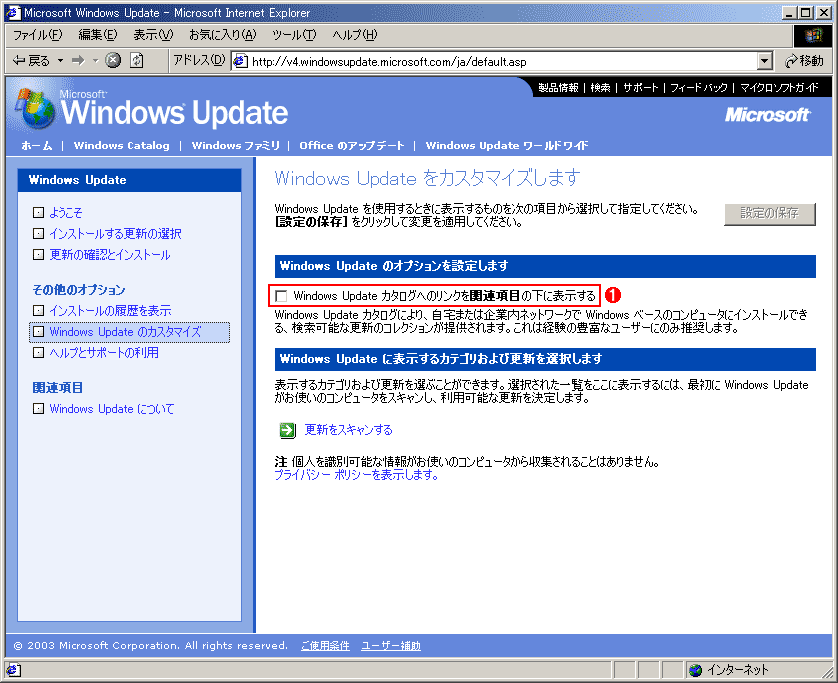The width and height of the screenshot is (838, 683).
Task: Click the Windows flag throbber icon
Action: tap(812, 35)
